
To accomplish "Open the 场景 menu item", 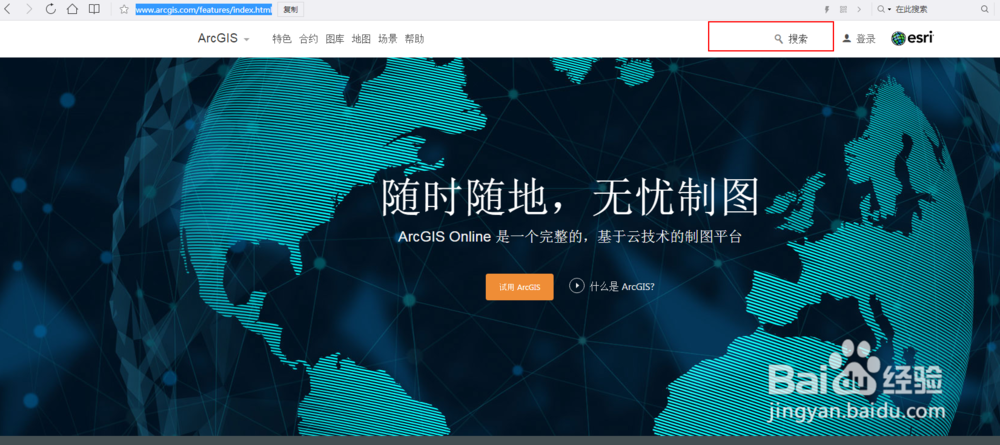I will coord(388,39).
